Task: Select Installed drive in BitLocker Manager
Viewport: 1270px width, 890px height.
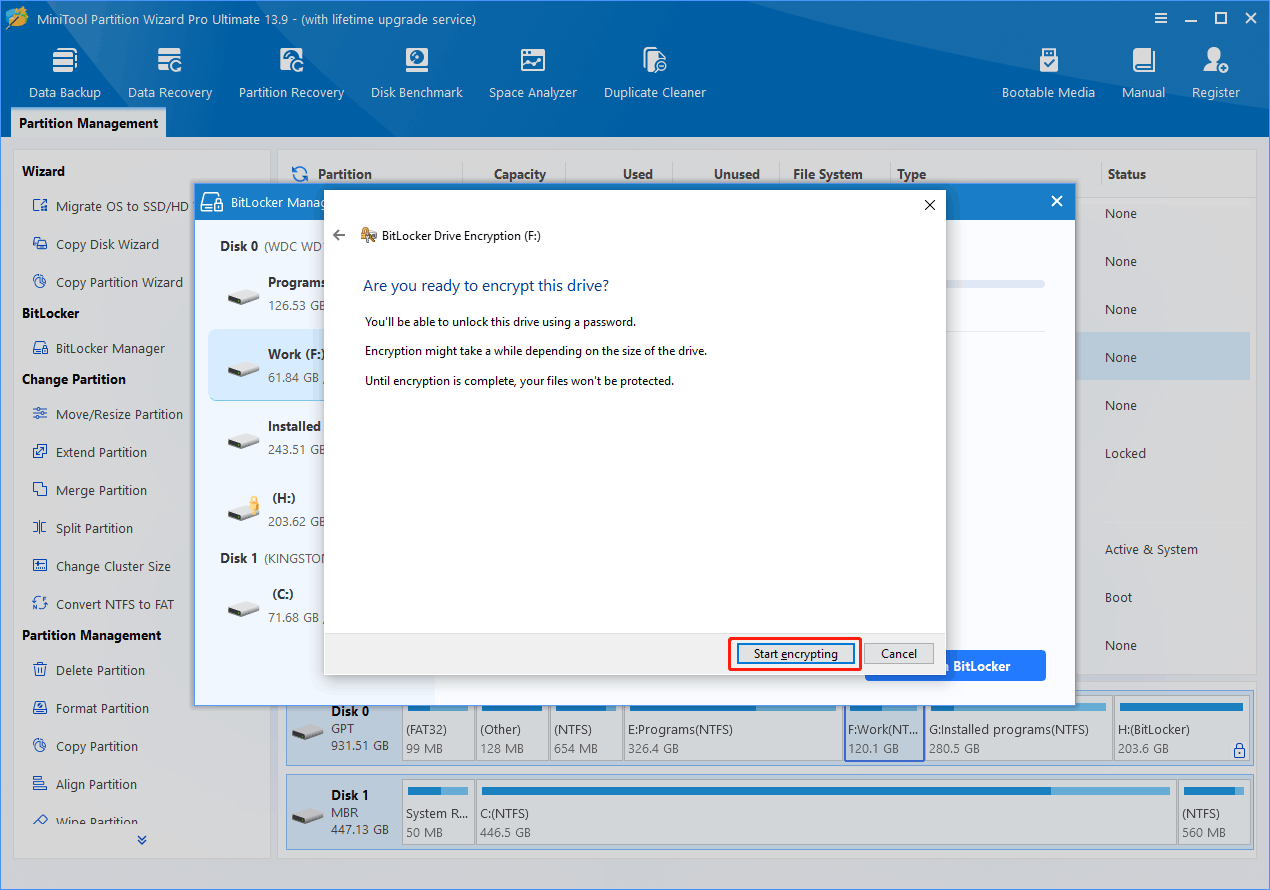Action: point(266,438)
